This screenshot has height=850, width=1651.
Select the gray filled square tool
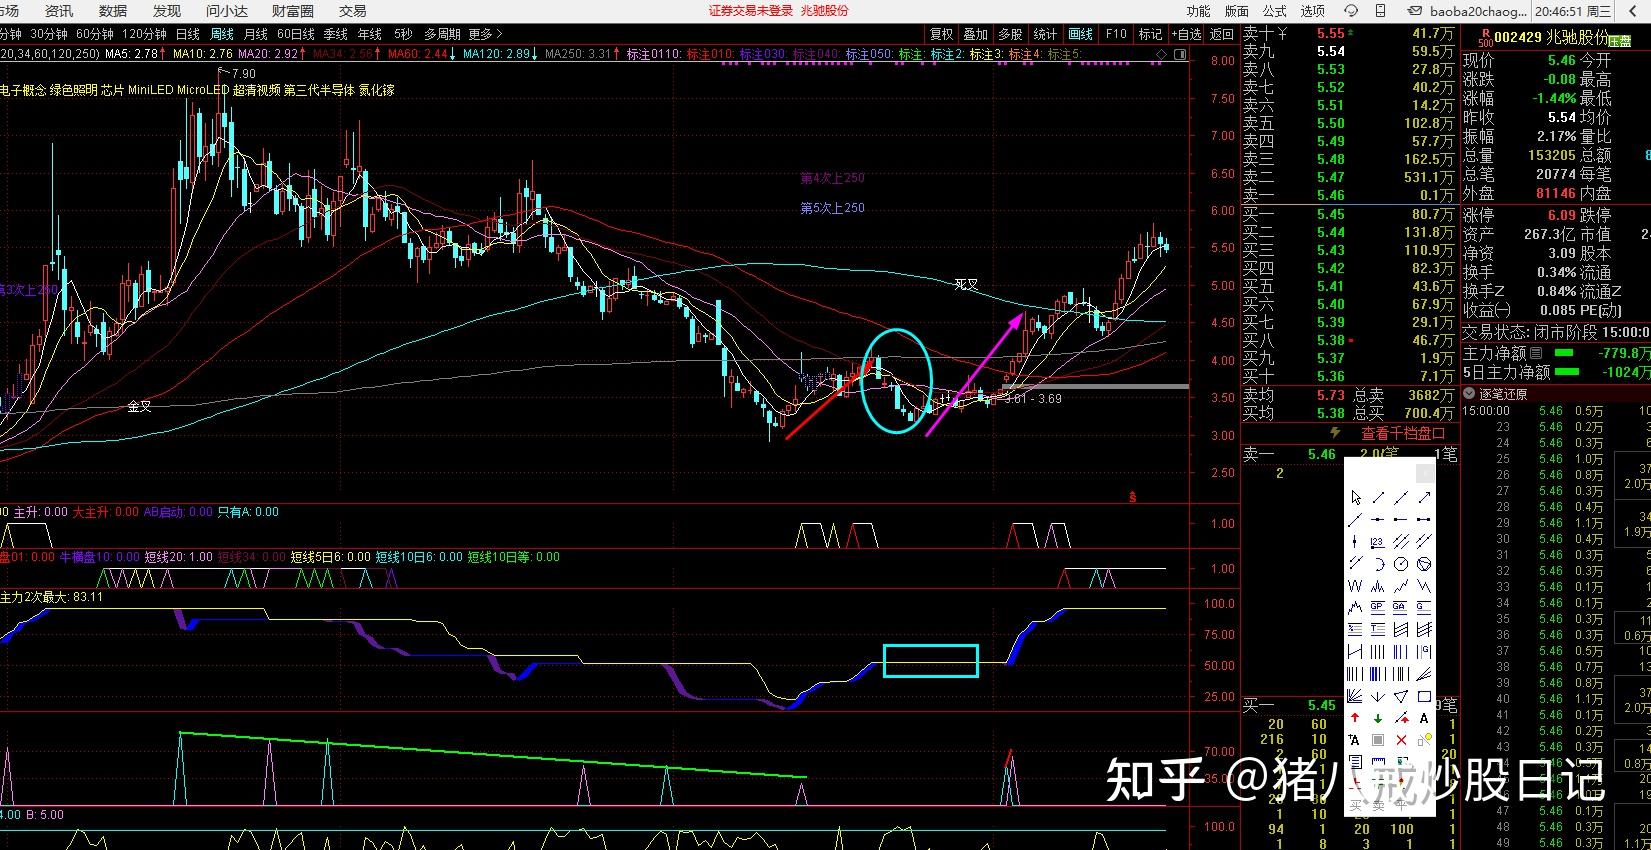pyautogui.click(x=1378, y=740)
